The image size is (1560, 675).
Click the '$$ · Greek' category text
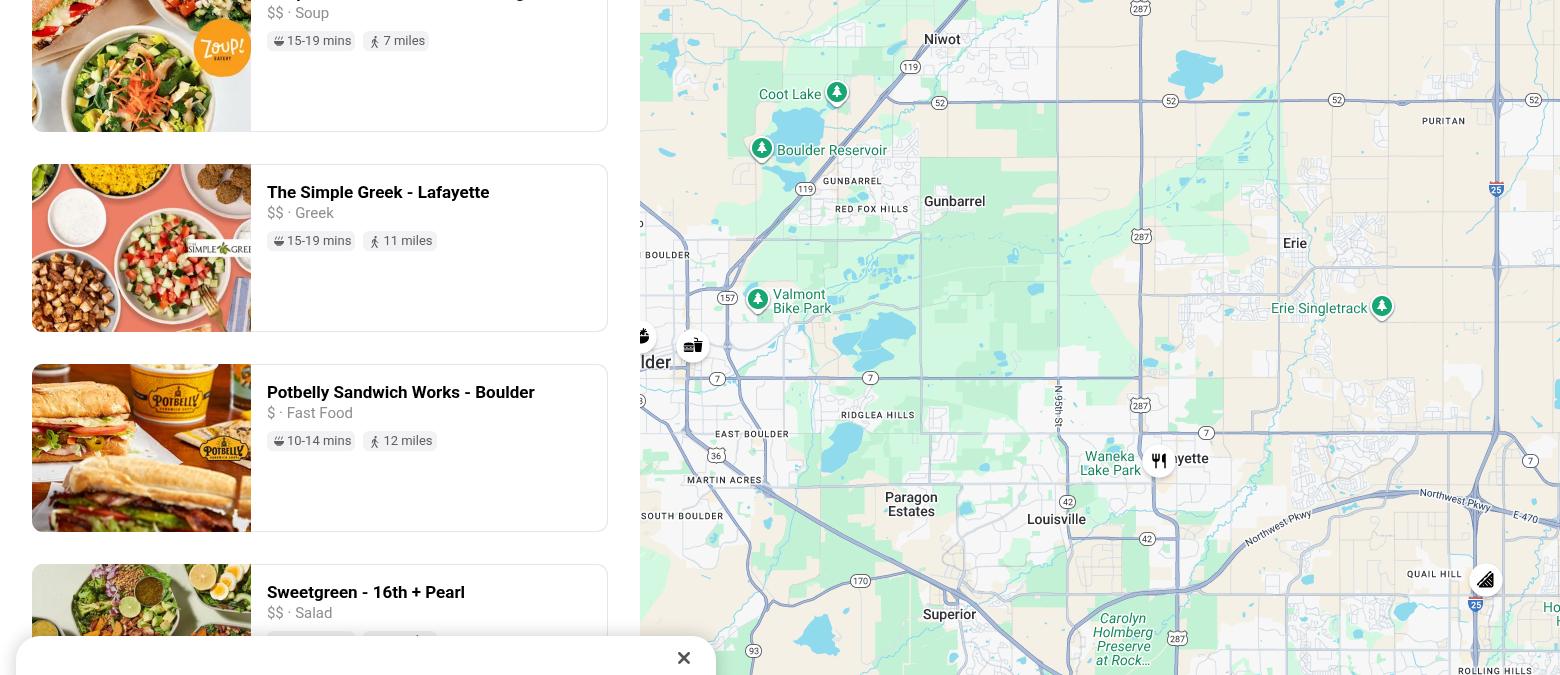point(300,213)
